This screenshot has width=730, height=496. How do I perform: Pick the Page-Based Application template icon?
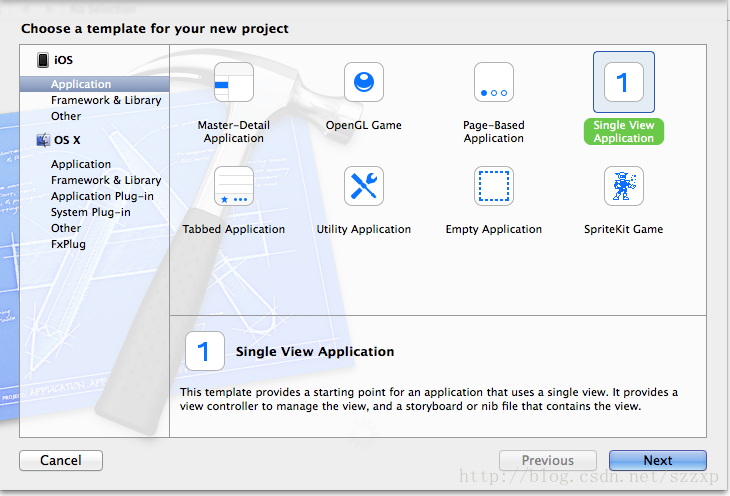point(493,82)
